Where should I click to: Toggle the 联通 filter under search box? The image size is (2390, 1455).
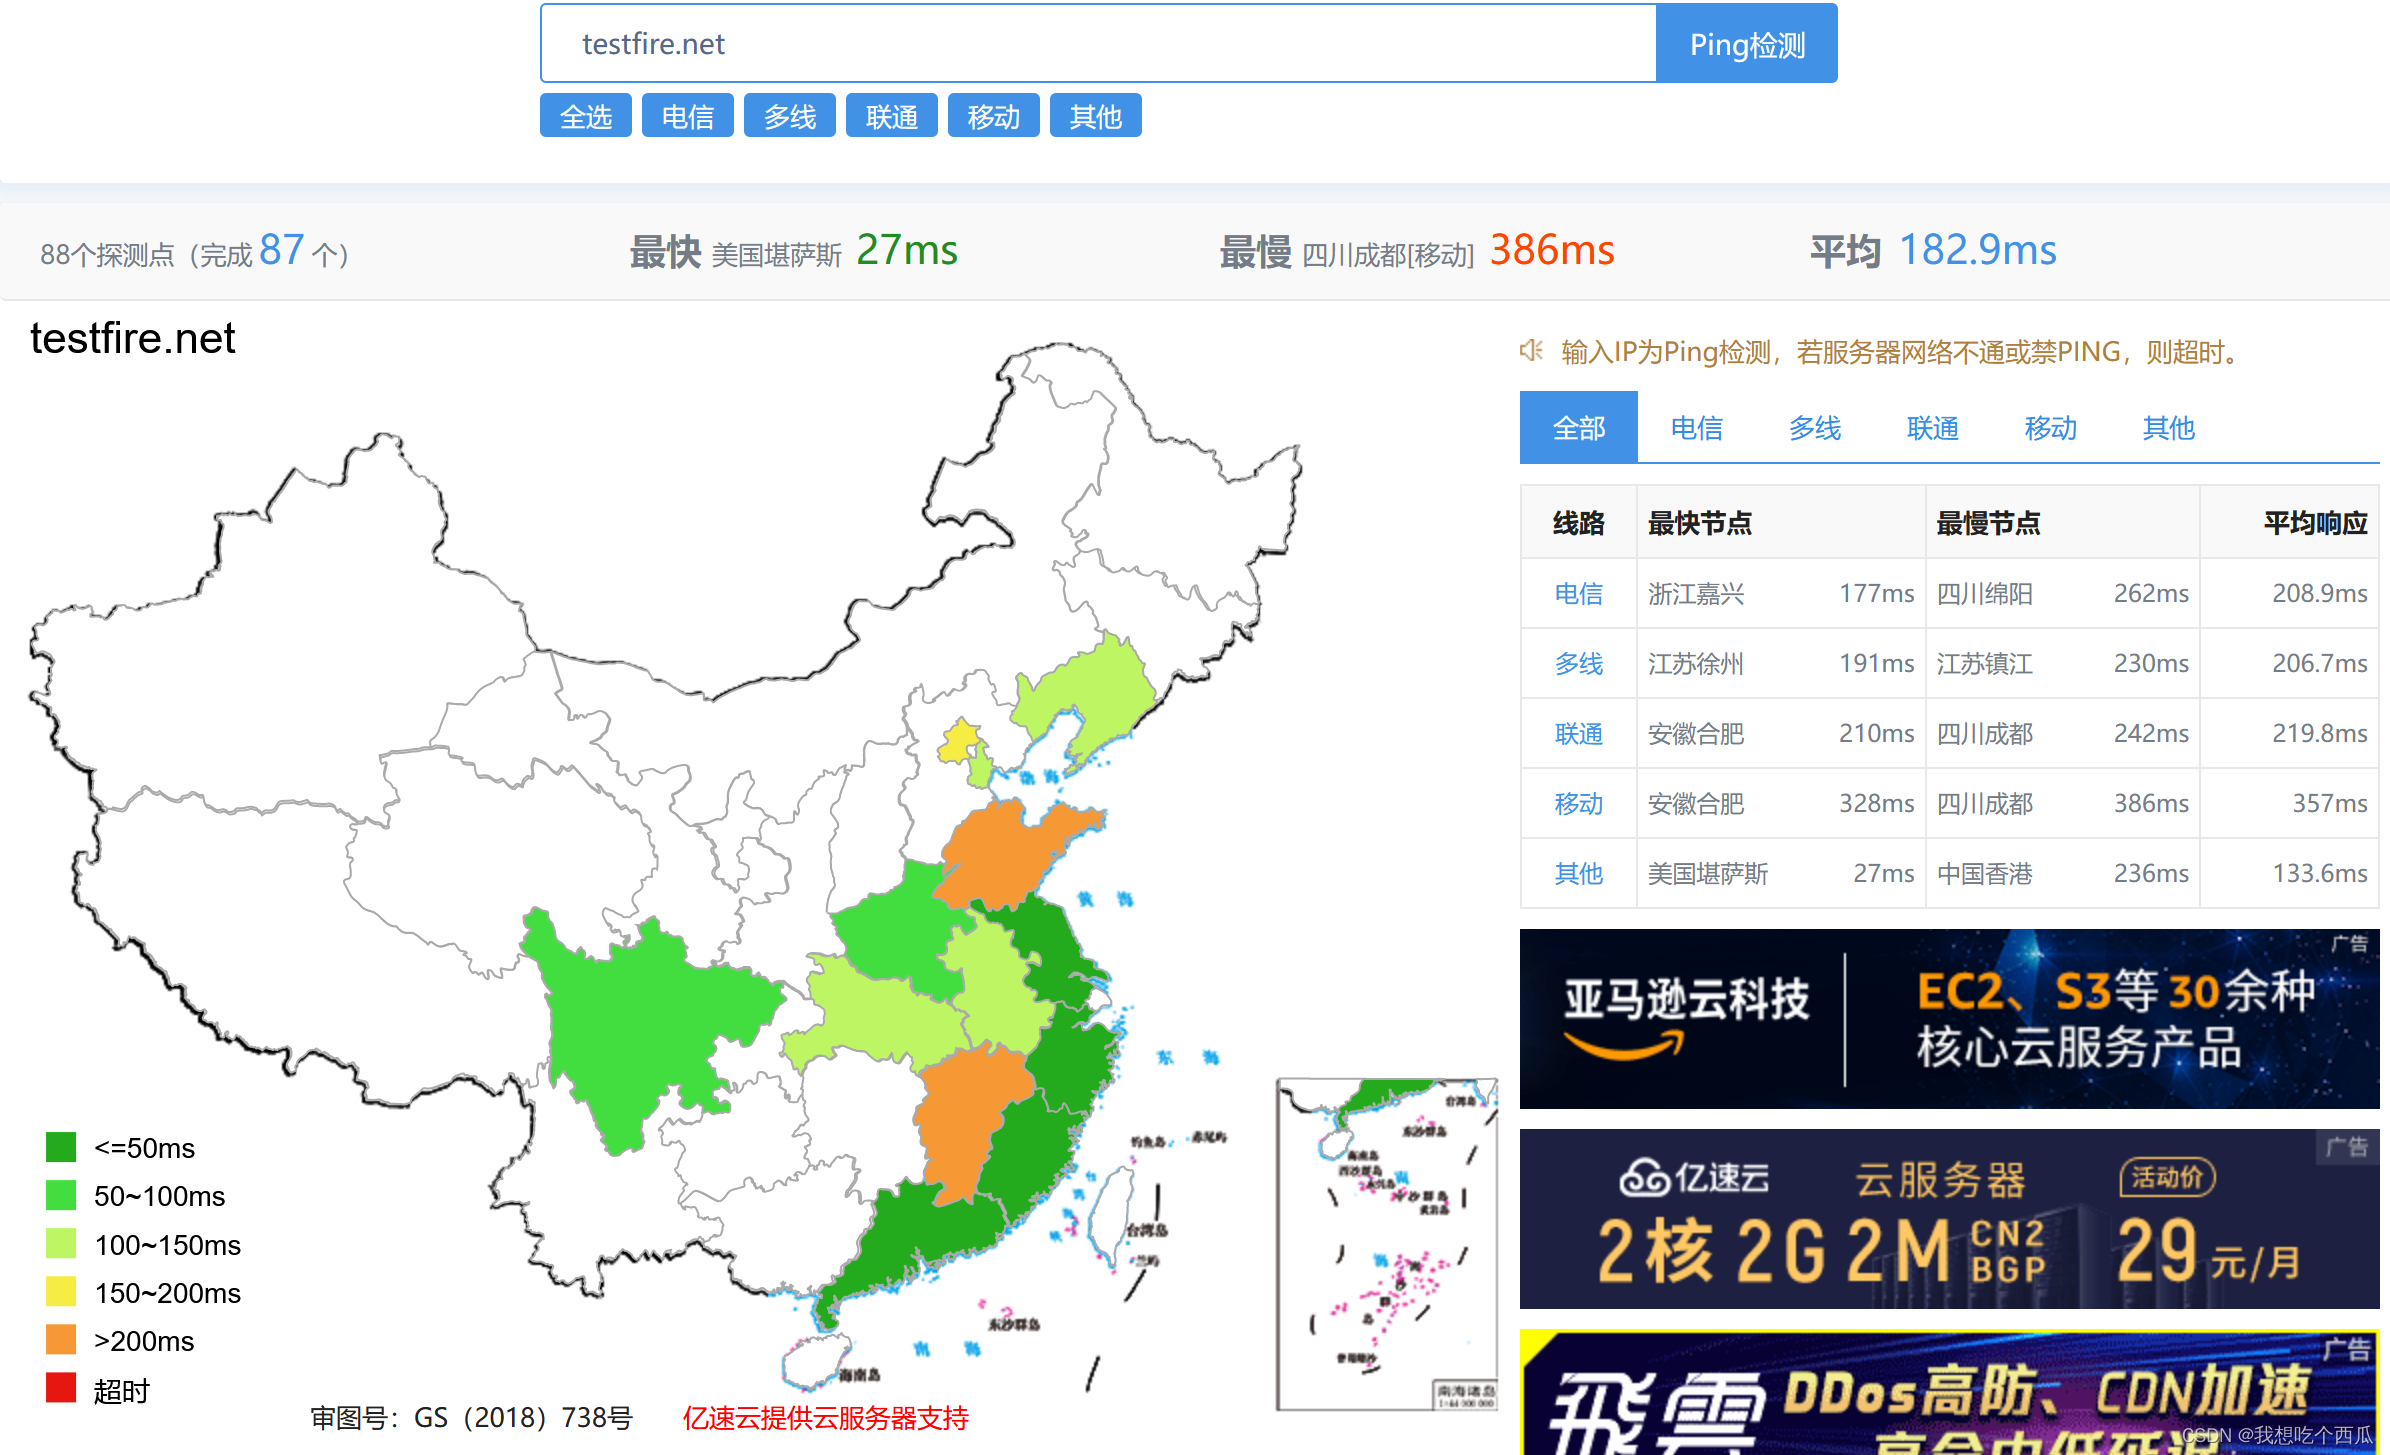click(x=891, y=116)
